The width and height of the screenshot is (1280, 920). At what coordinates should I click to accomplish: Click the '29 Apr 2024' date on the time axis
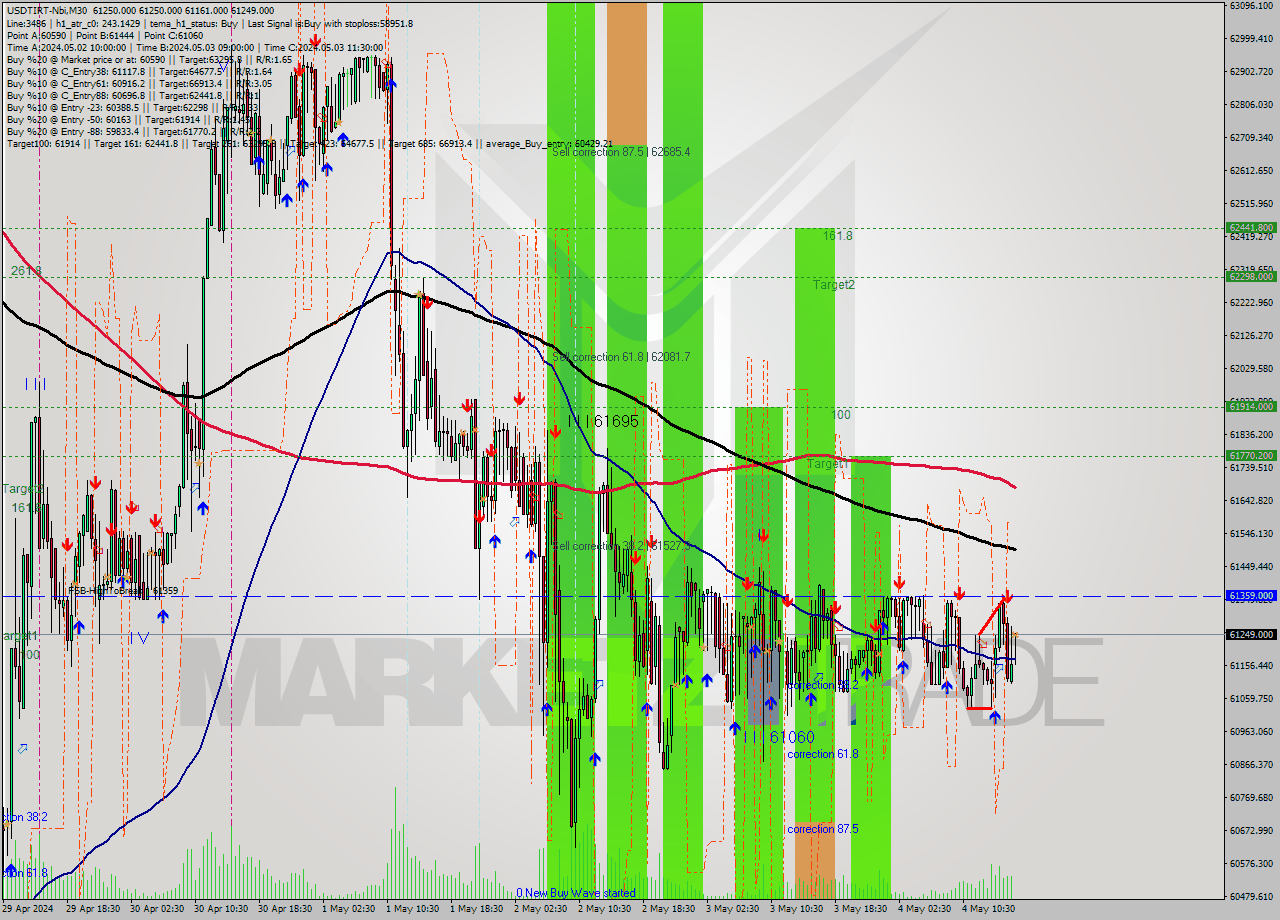(x=33, y=911)
